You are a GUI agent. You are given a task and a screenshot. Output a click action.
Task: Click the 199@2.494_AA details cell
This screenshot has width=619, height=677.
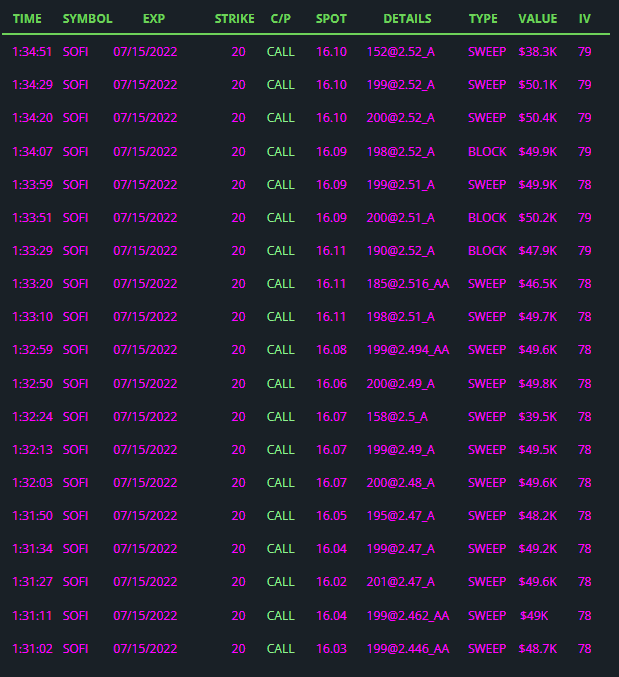(x=408, y=350)
